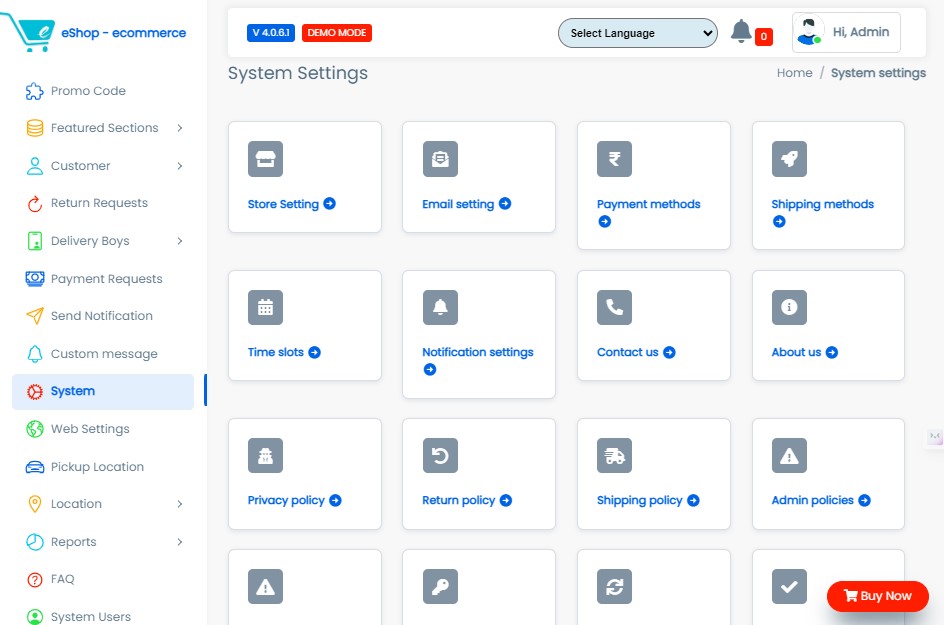
Task: Click the Shipping policy truck icon
Action: [614, 455]
